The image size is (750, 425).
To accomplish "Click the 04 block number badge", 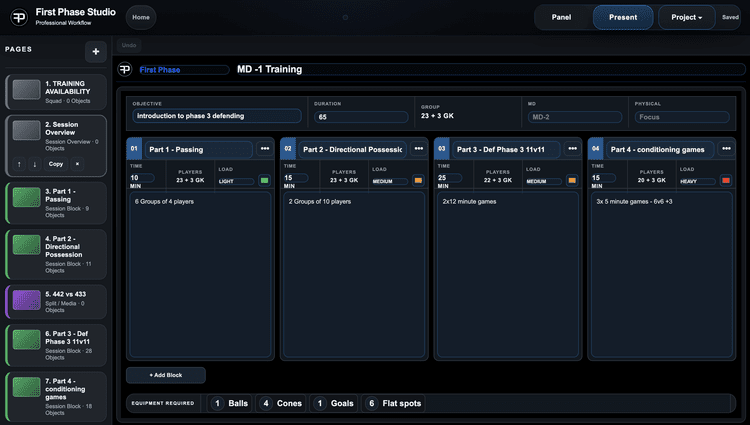I will [596, 149].
